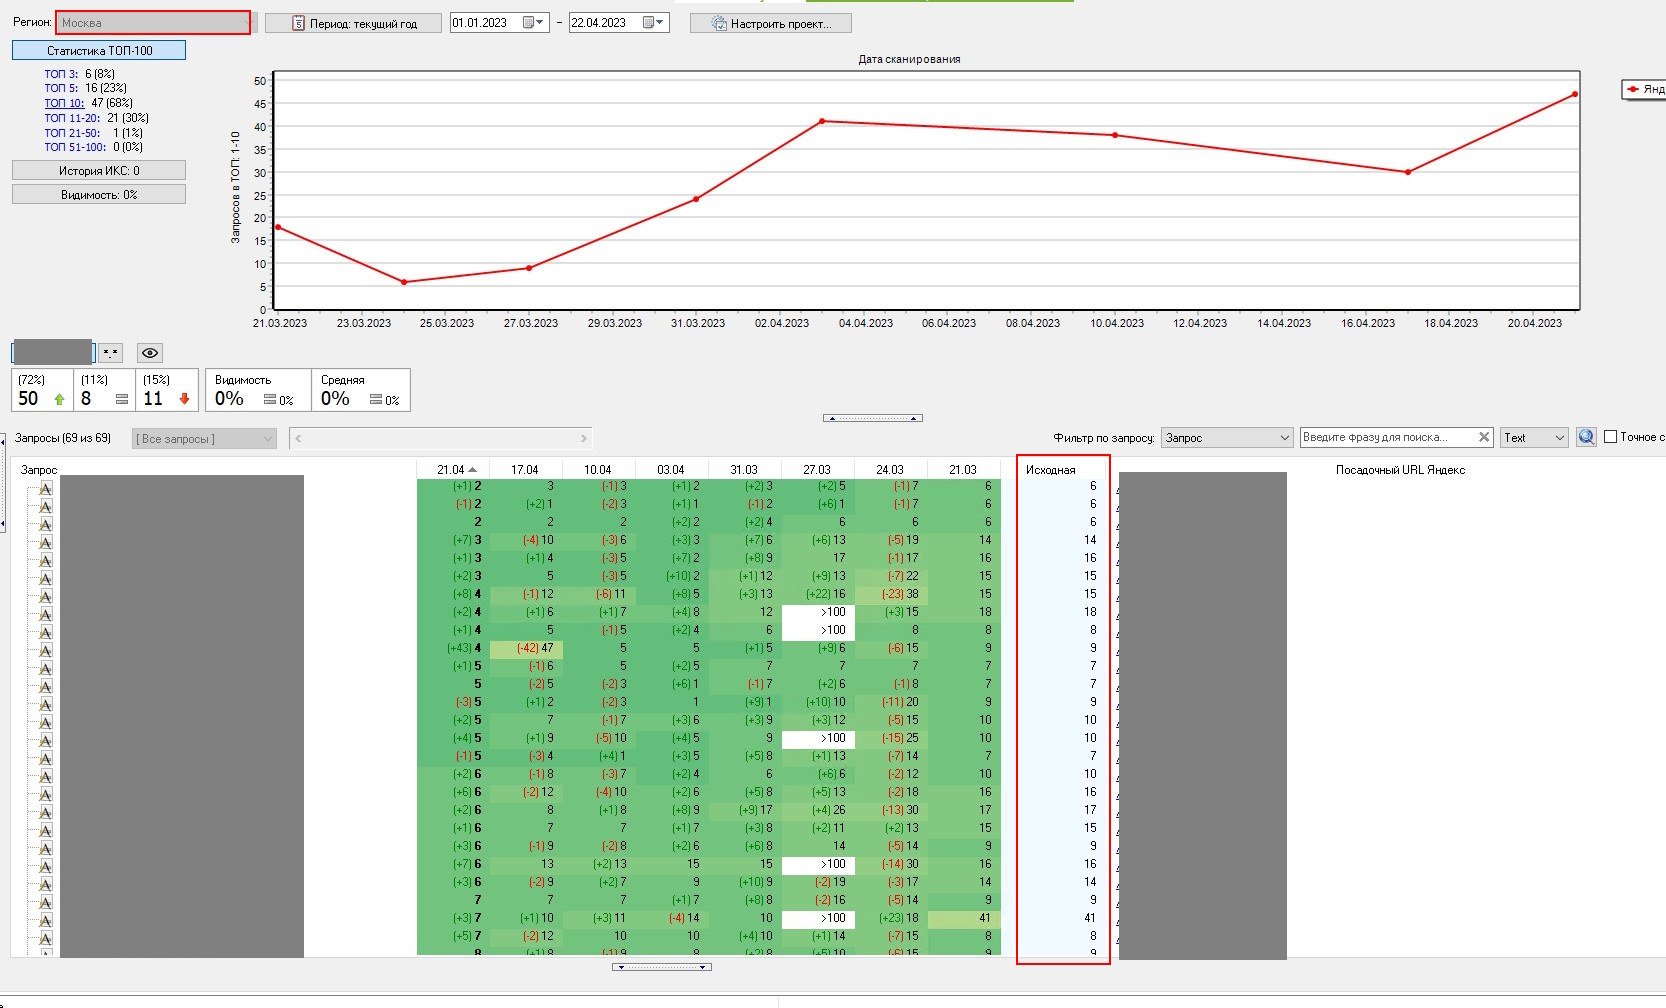Image resolution: width=1666 pixels, height=1008 pixels.
Task: Click the 'ТОП 10:' statistics link
Action: pos(64,103)
